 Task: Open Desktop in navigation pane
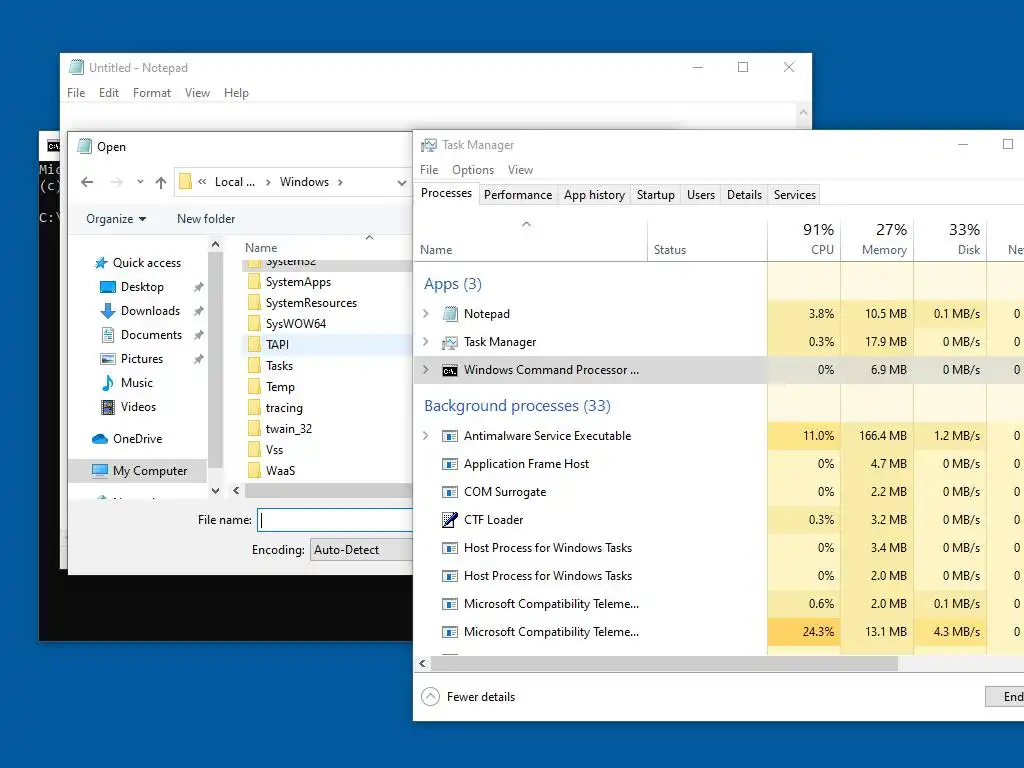(142, 287)
